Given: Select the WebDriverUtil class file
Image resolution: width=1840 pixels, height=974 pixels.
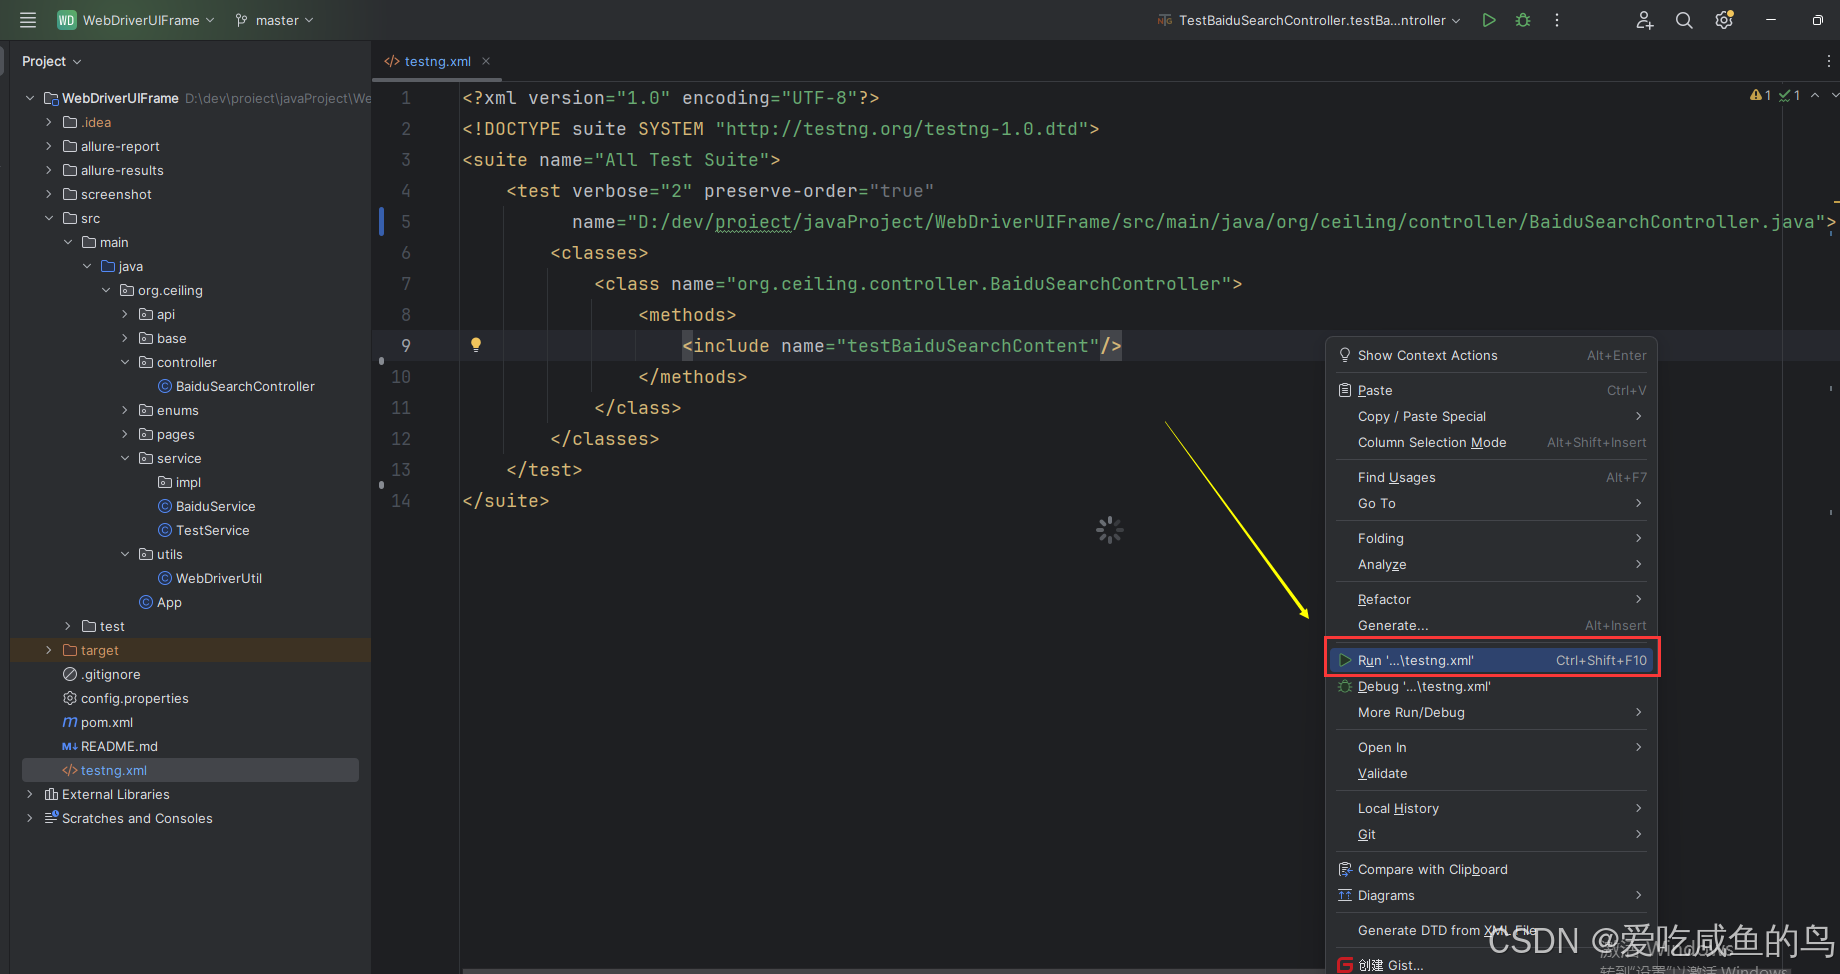Looking at the screenshot, I should pos(210,578).
